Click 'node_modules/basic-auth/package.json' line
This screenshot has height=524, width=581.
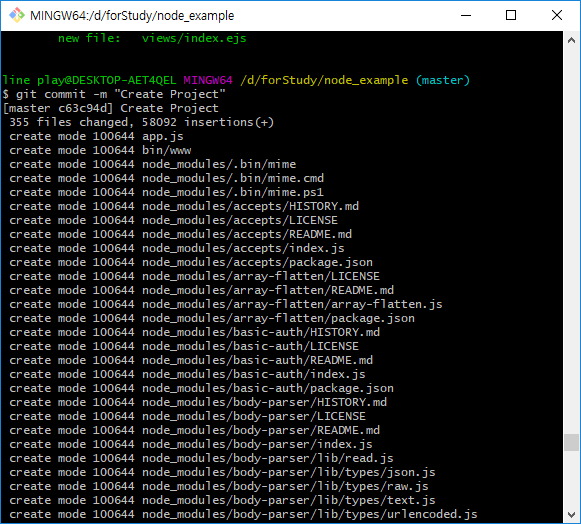coord(202,389)
